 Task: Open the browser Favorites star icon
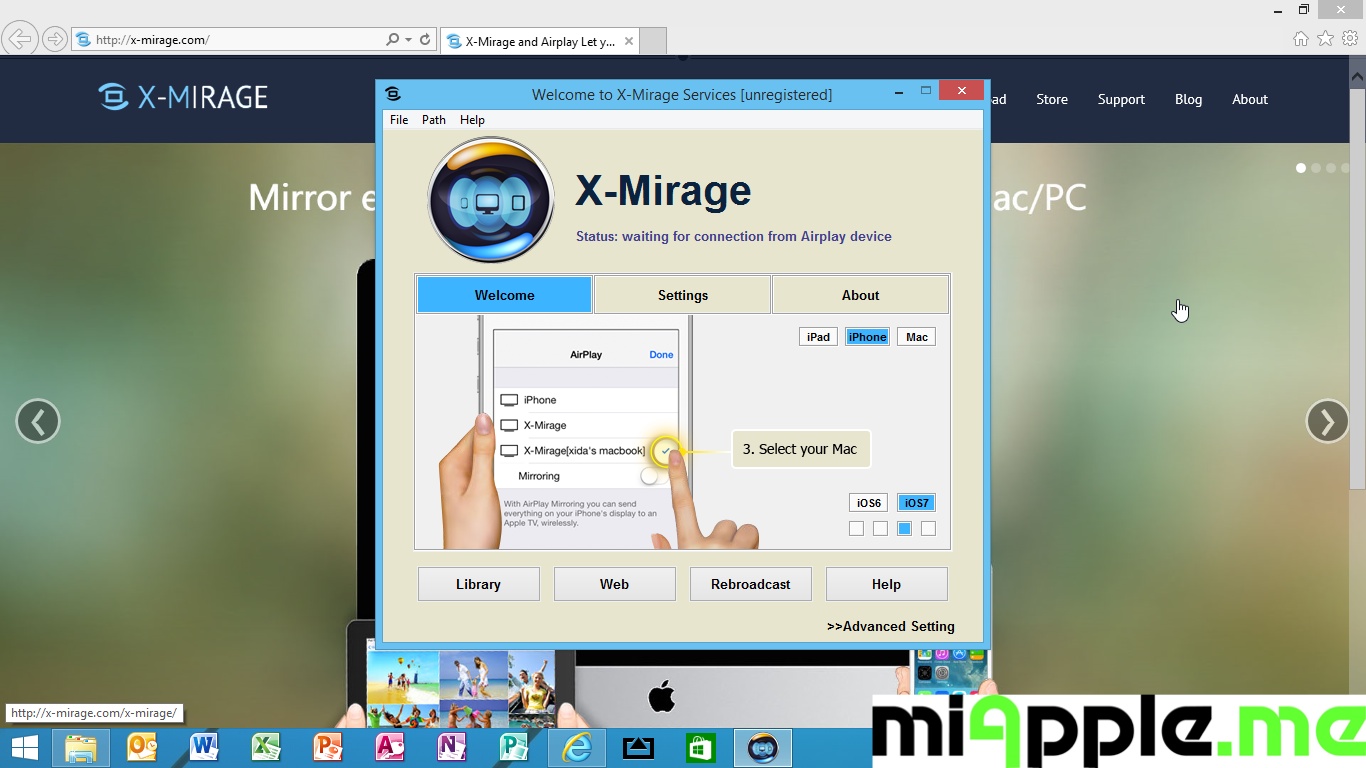[1325, 39]
